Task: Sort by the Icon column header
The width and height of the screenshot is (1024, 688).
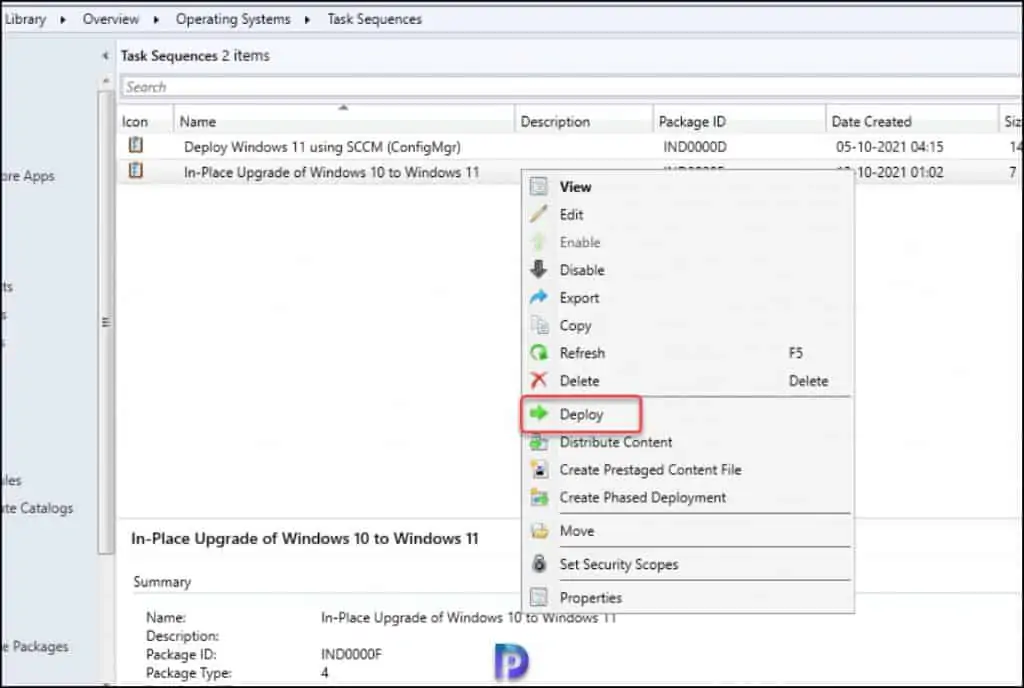Action: pos(146,121)
